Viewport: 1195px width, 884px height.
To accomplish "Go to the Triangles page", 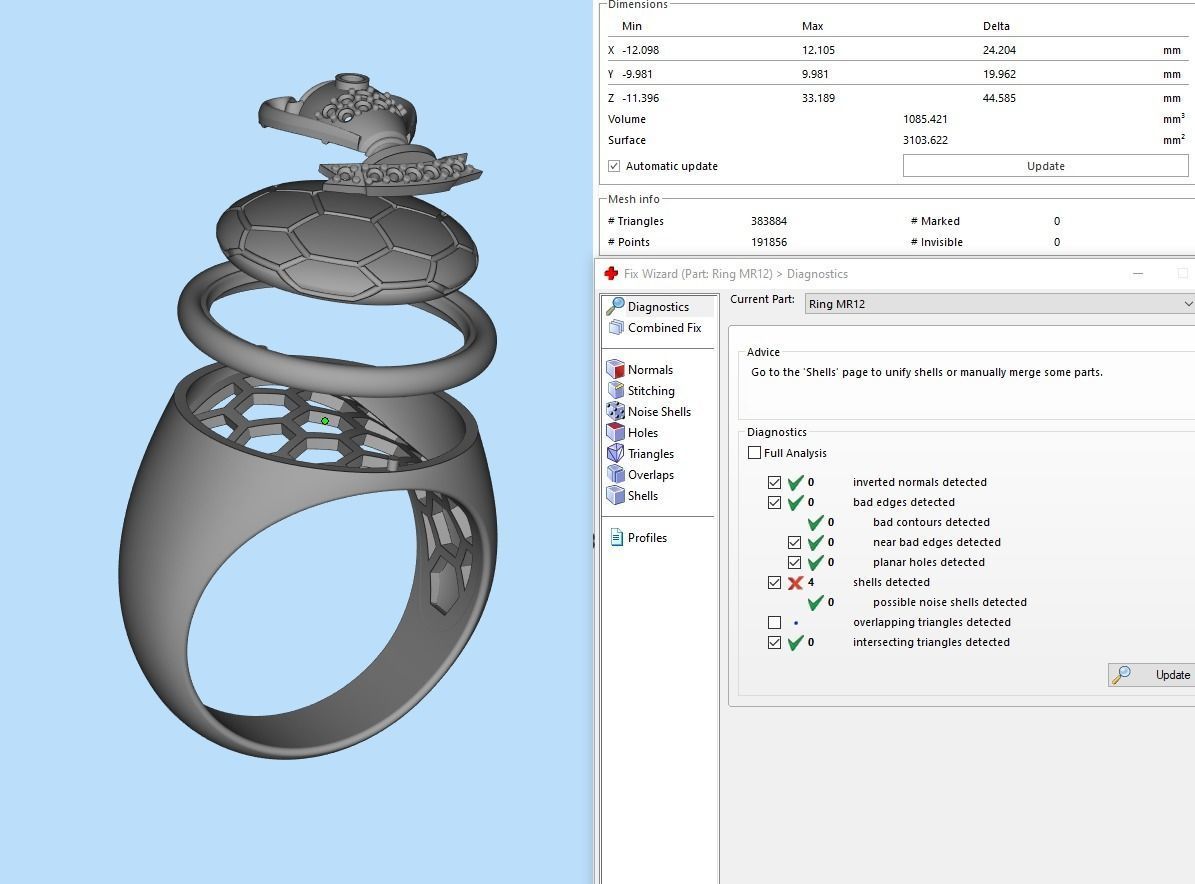I will coord(651,453).
